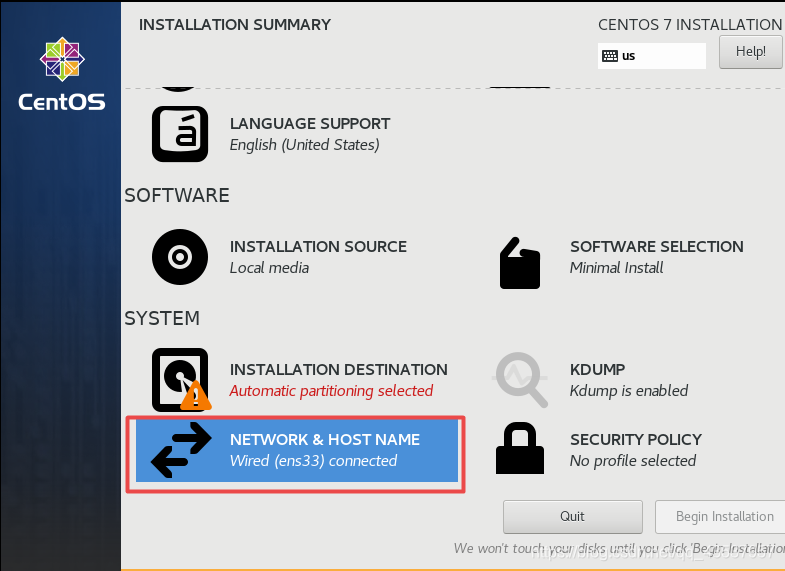
Task: Click the Help! button
Action: pos(750,52)
